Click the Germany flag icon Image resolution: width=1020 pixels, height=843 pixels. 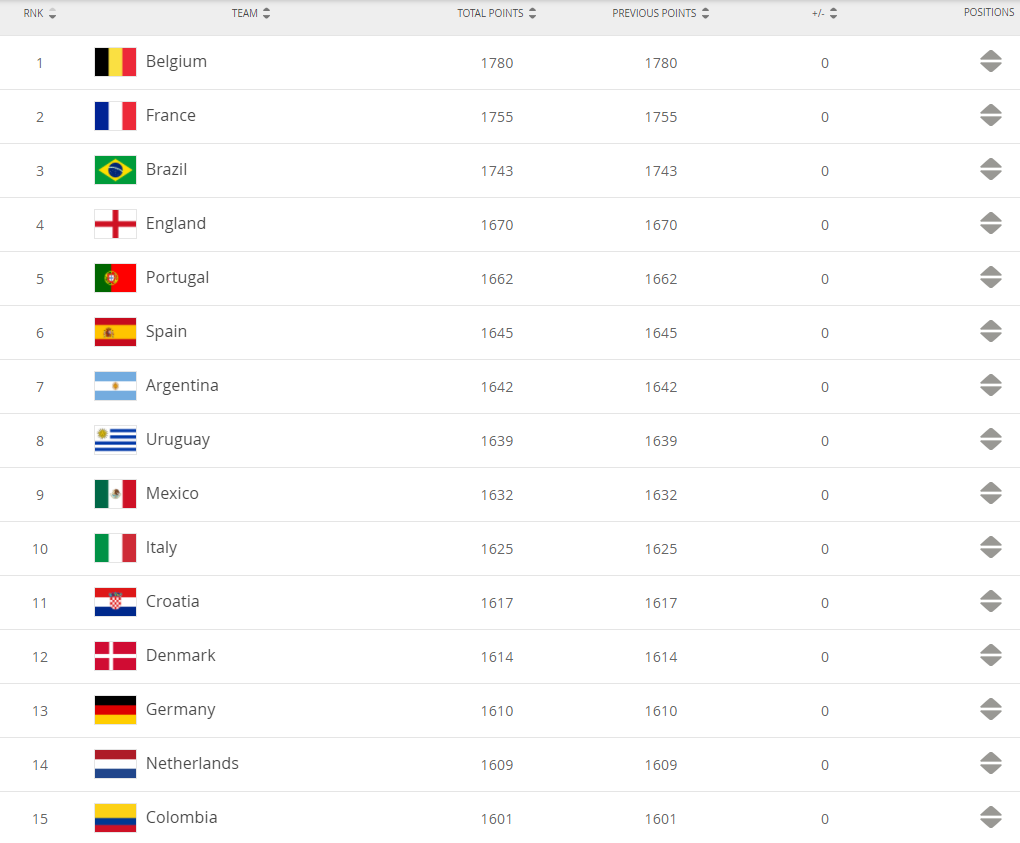(115, 710)
